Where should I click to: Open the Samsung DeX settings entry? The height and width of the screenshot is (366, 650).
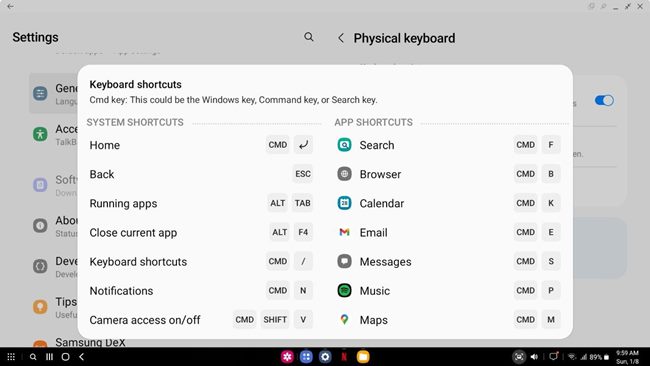90,342
